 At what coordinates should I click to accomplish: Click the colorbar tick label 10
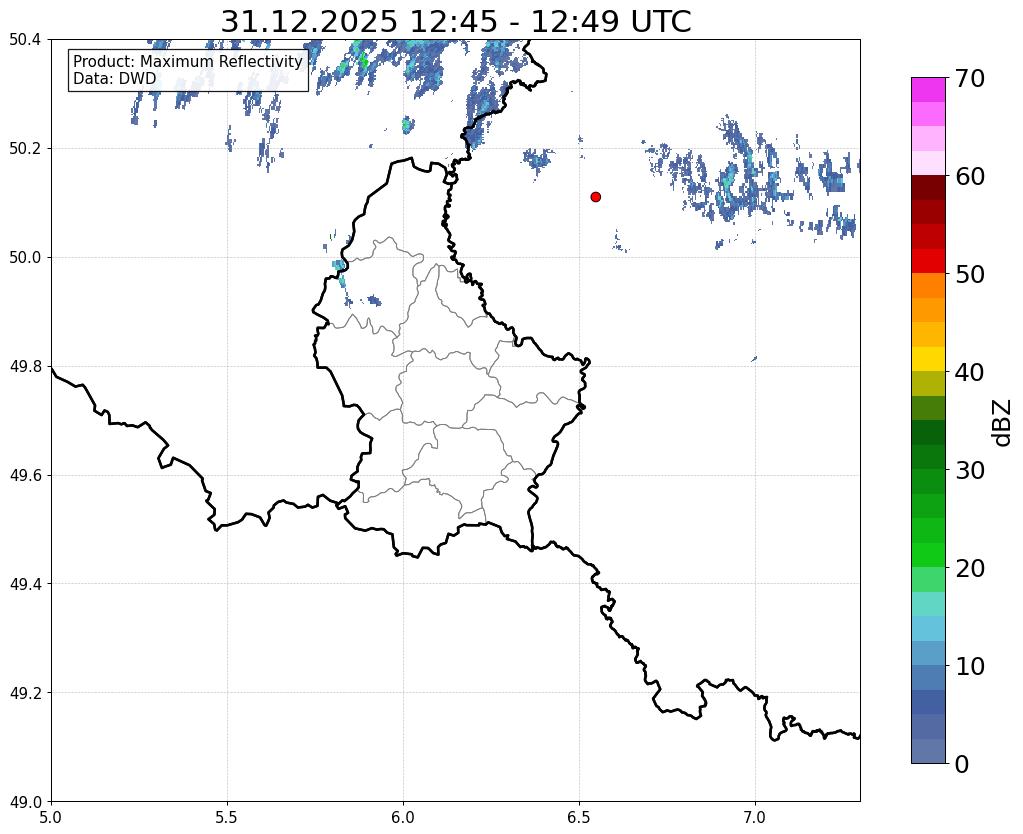coord(970,666)
